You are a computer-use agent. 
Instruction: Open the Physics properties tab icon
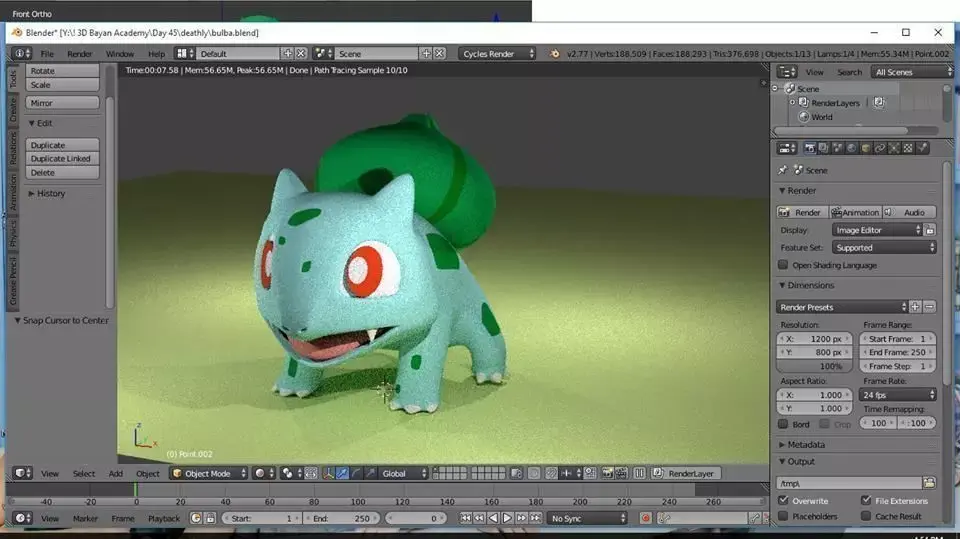pyautogui.click(x=922, y=148)
